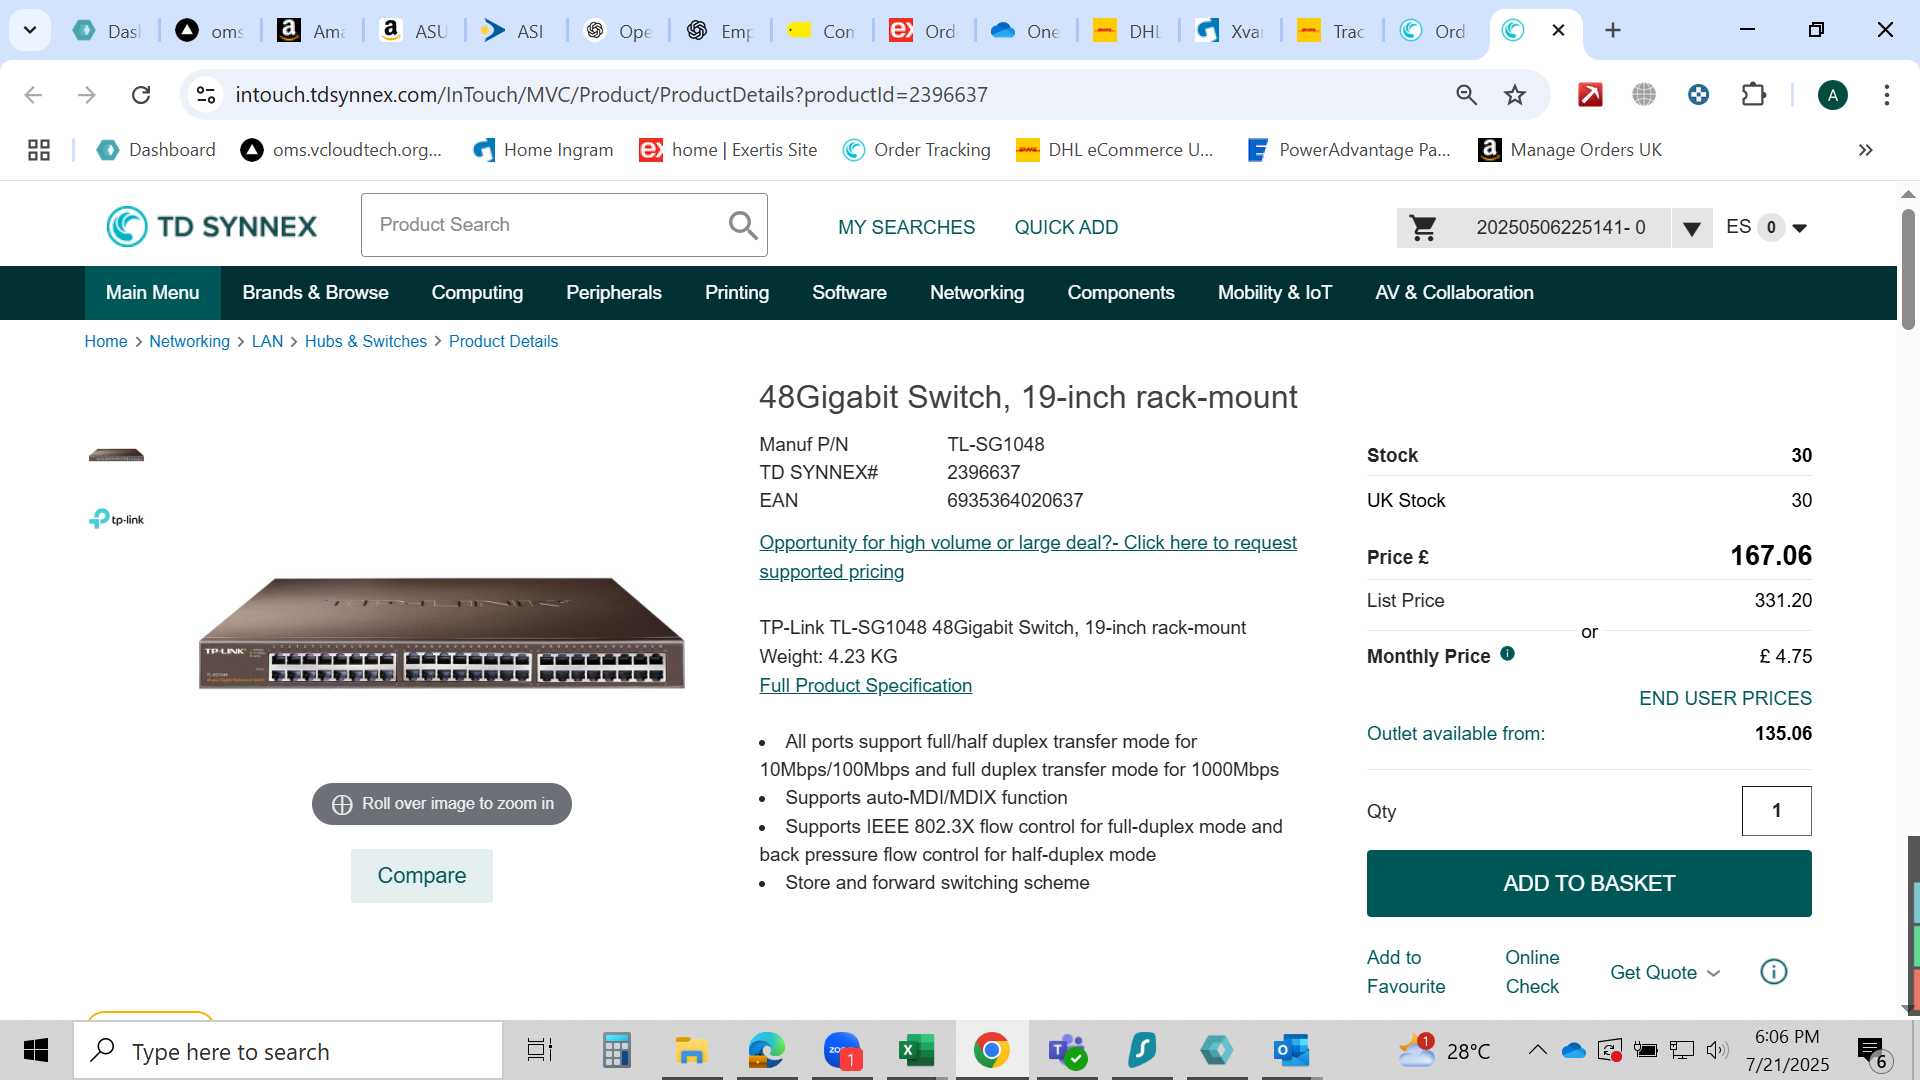Open a new browser tab
This screenshot has height=1080, width=1920.
pyautogui.click(x=1612, y=30)
